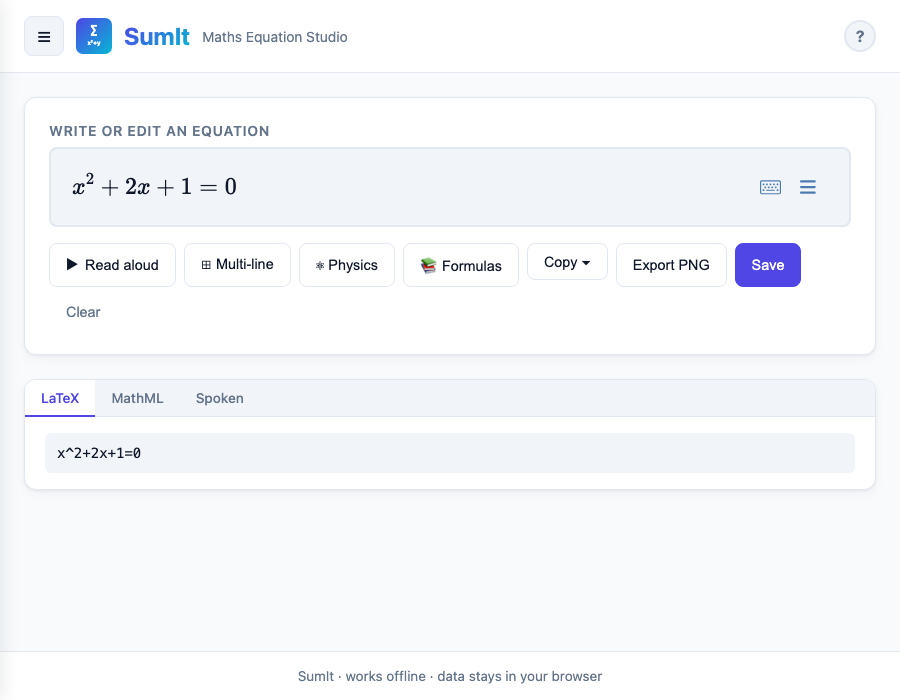Enable Multi-line equation mode
This screenshot has height=700, width=900.
237,264
